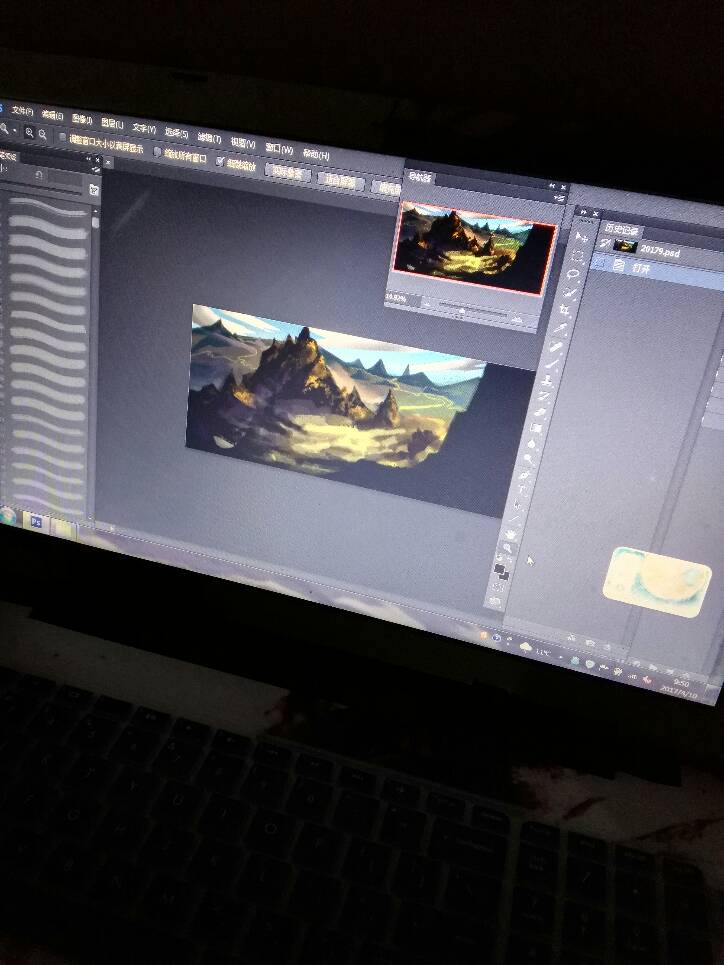Click Zoom In icon in options bar
The width and height of the screenshot is (724, 965).
30,132
